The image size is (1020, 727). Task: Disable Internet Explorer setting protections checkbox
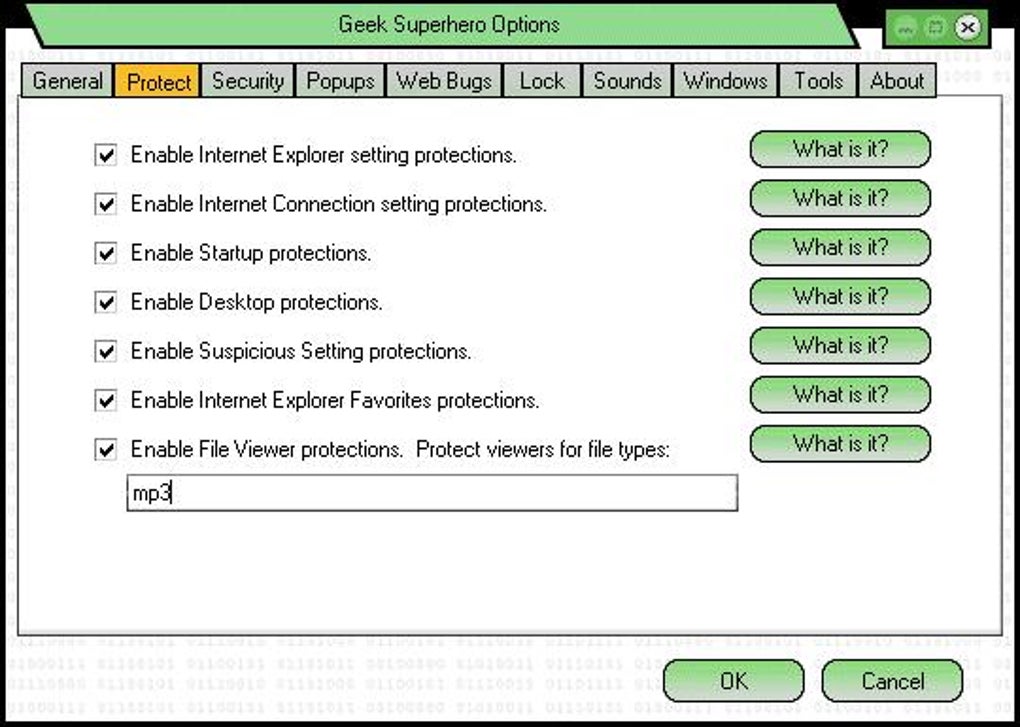tap(105, 155)
